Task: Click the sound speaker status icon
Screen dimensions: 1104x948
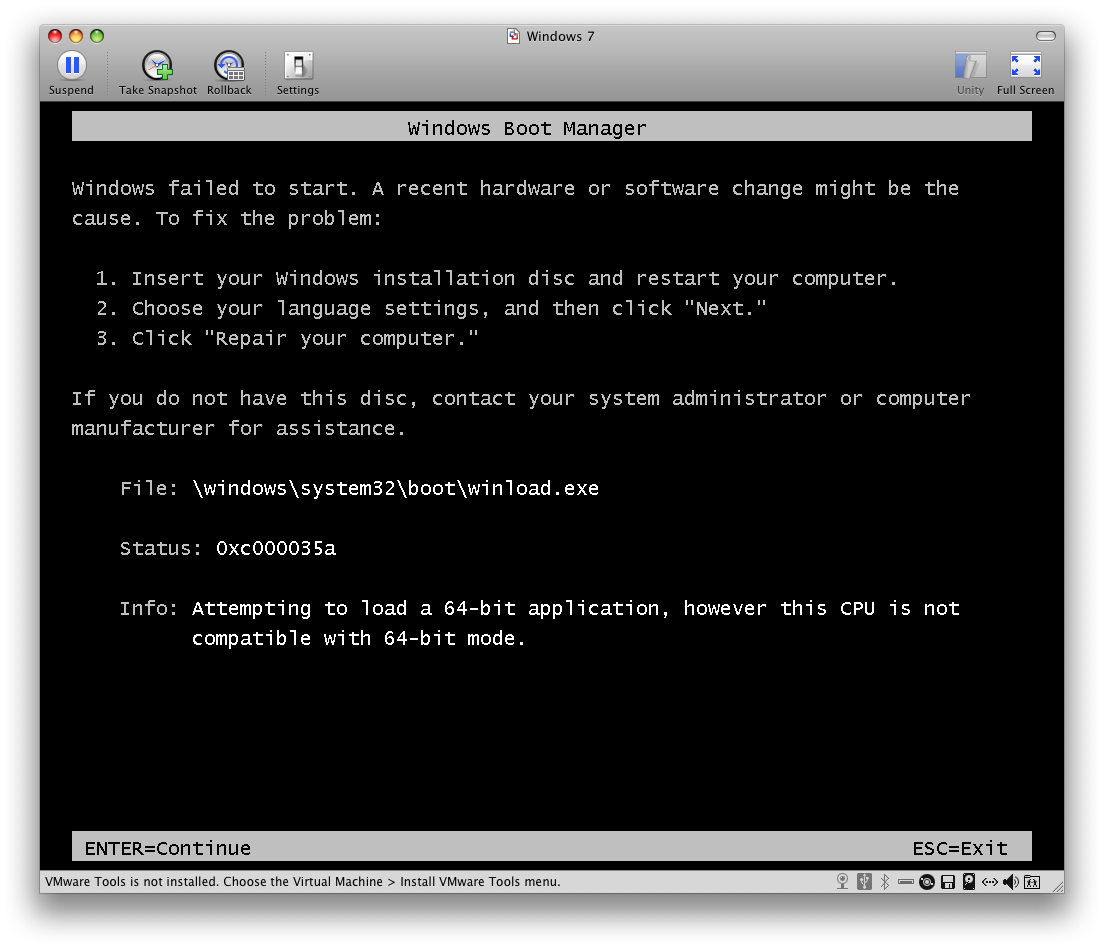Action: click(1011, 882)
